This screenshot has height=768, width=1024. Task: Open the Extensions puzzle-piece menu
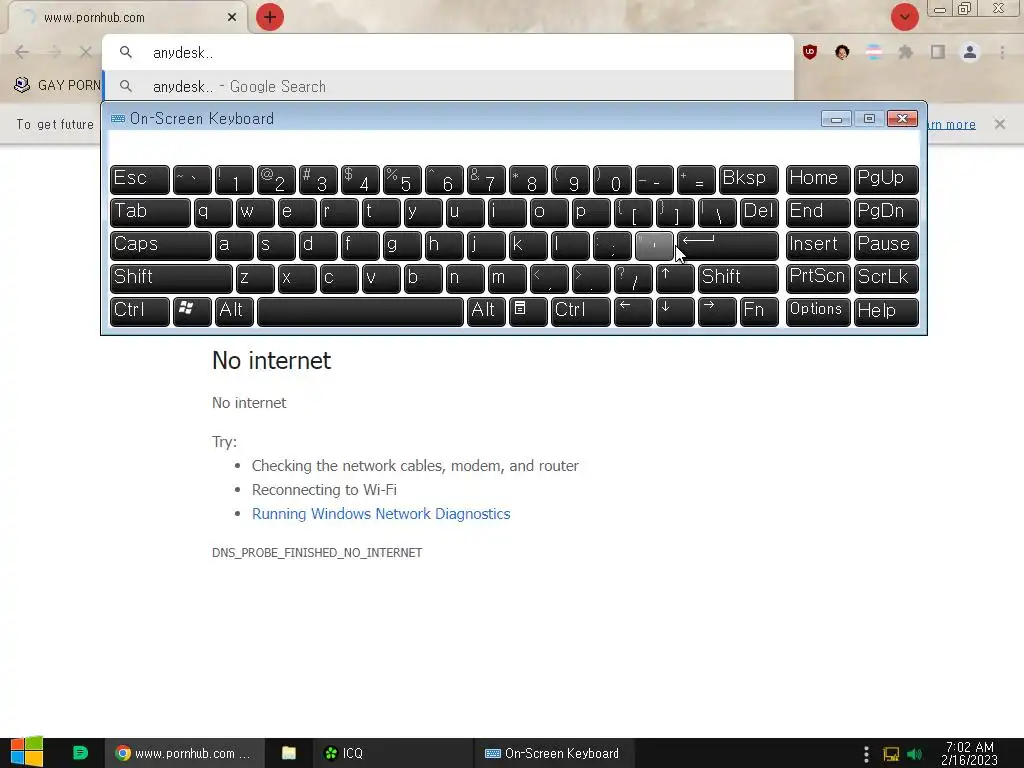click(906, 52)
